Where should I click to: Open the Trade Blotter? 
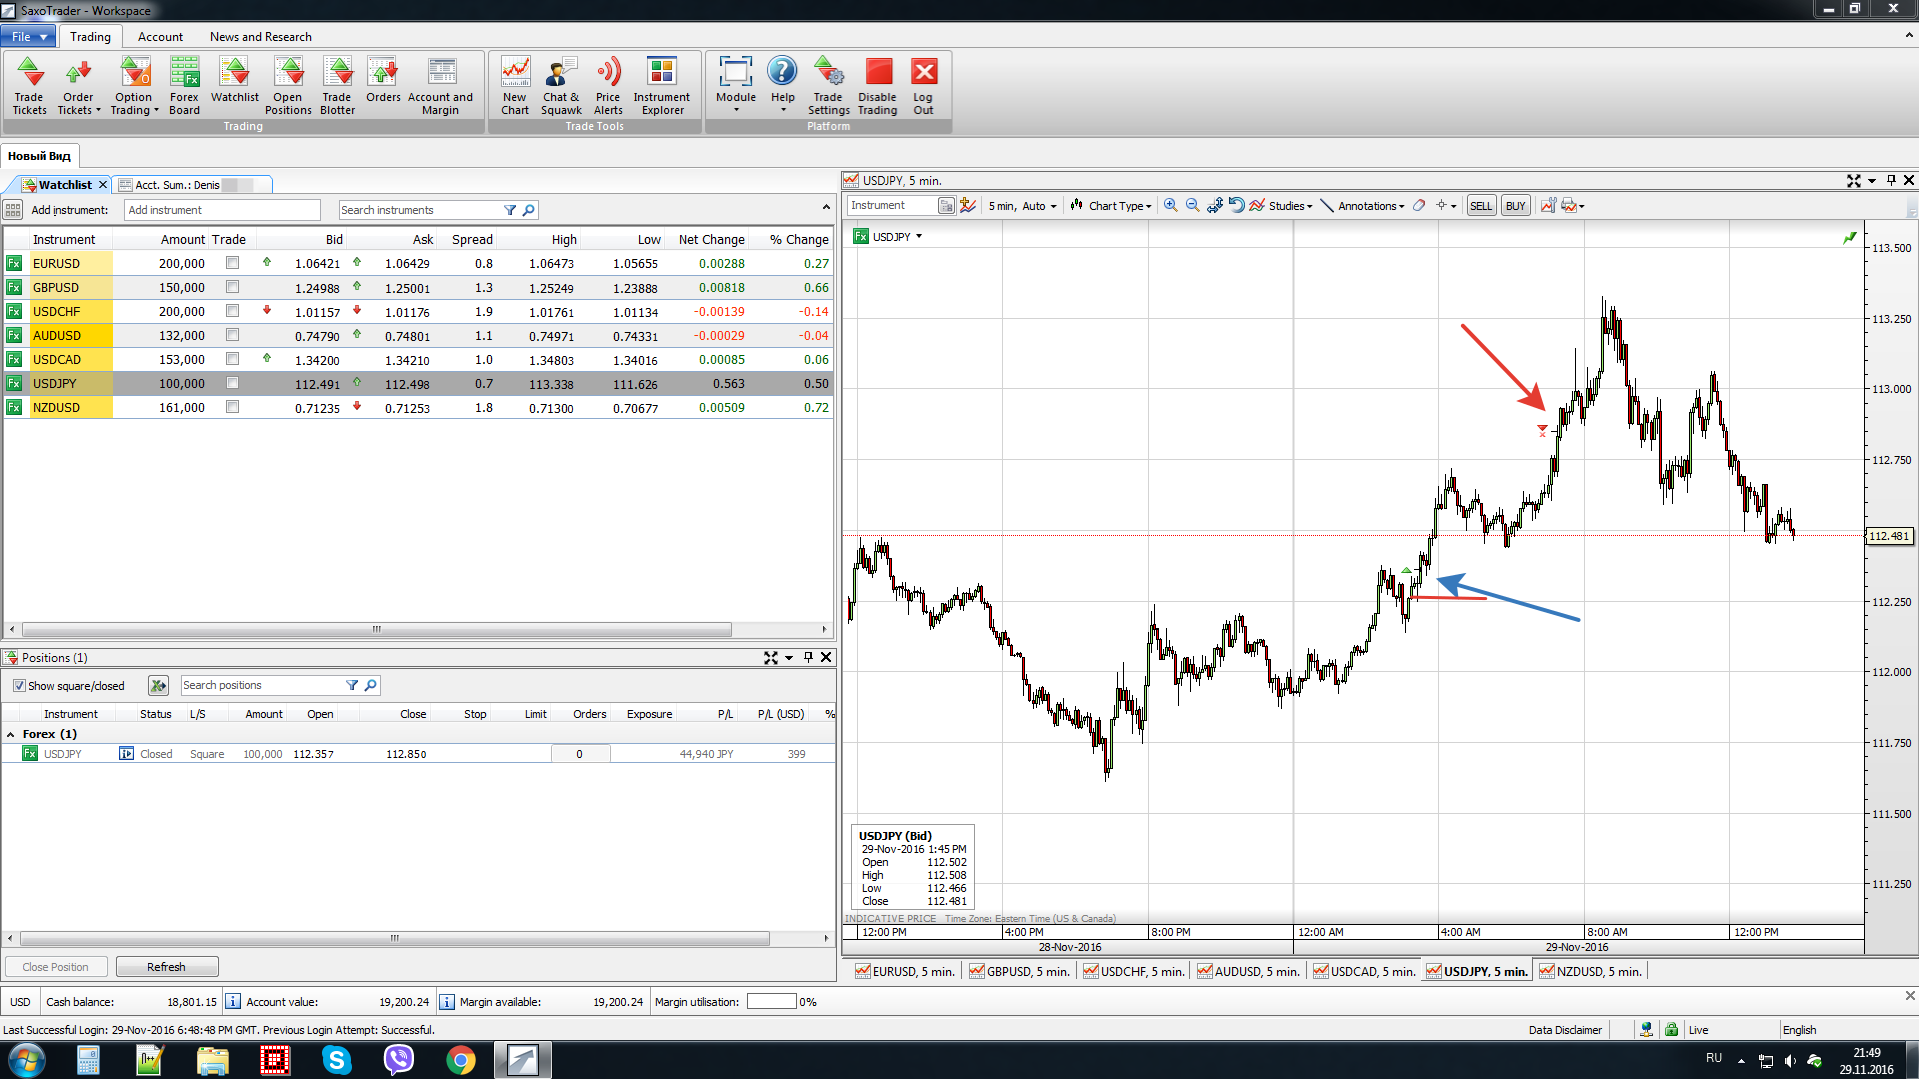pyautogui.click(x=337, y=86)
